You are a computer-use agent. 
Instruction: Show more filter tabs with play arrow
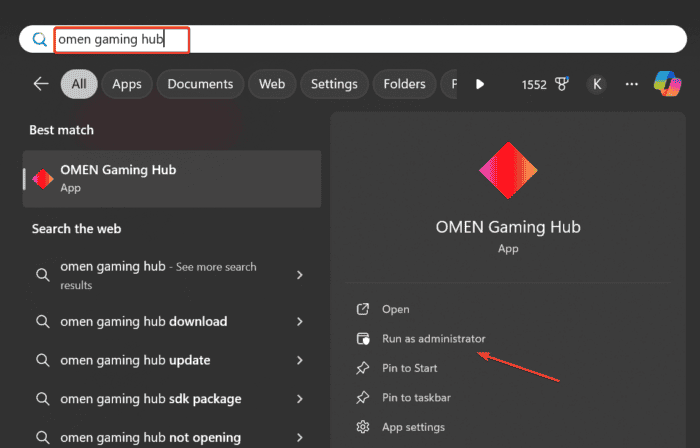coord(480,84)
